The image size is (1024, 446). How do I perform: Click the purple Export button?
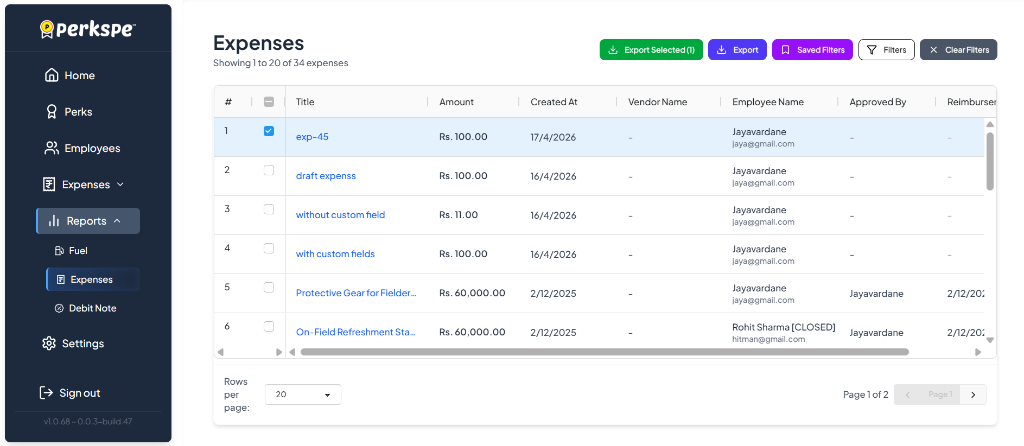737,50
